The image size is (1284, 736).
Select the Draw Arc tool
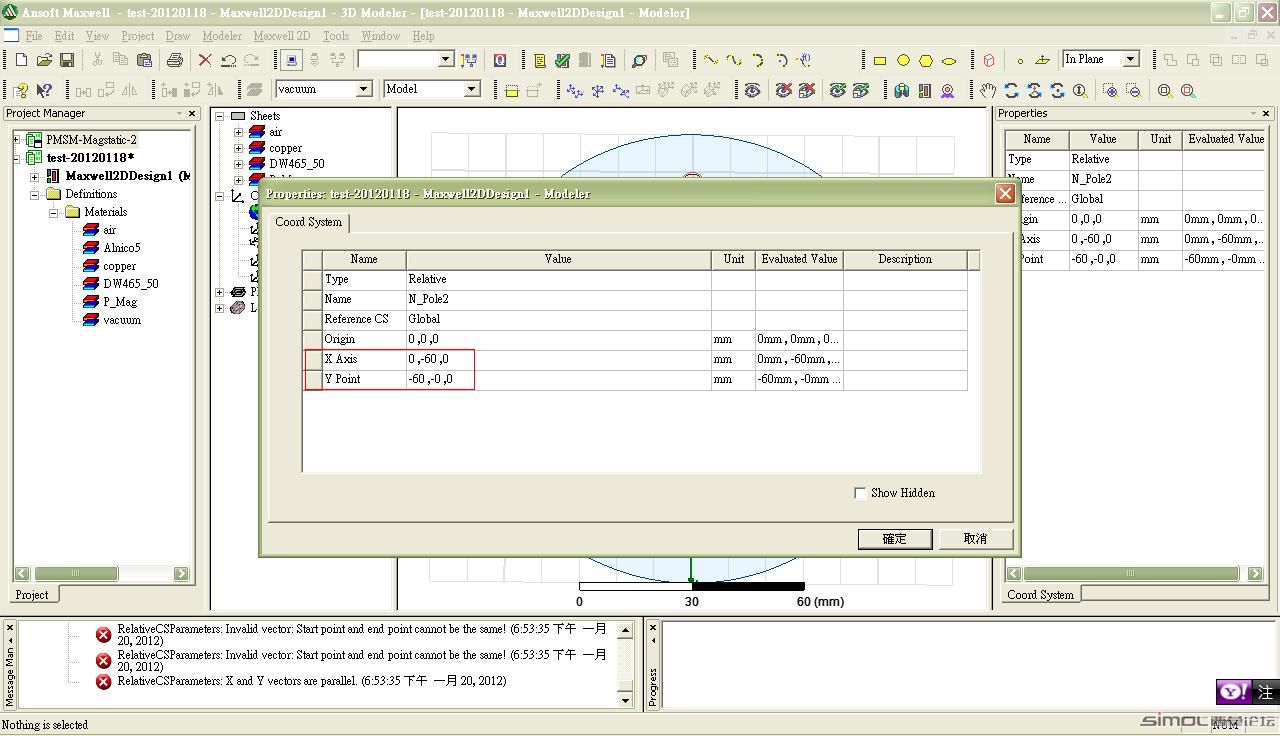click(x=757, y=60)
